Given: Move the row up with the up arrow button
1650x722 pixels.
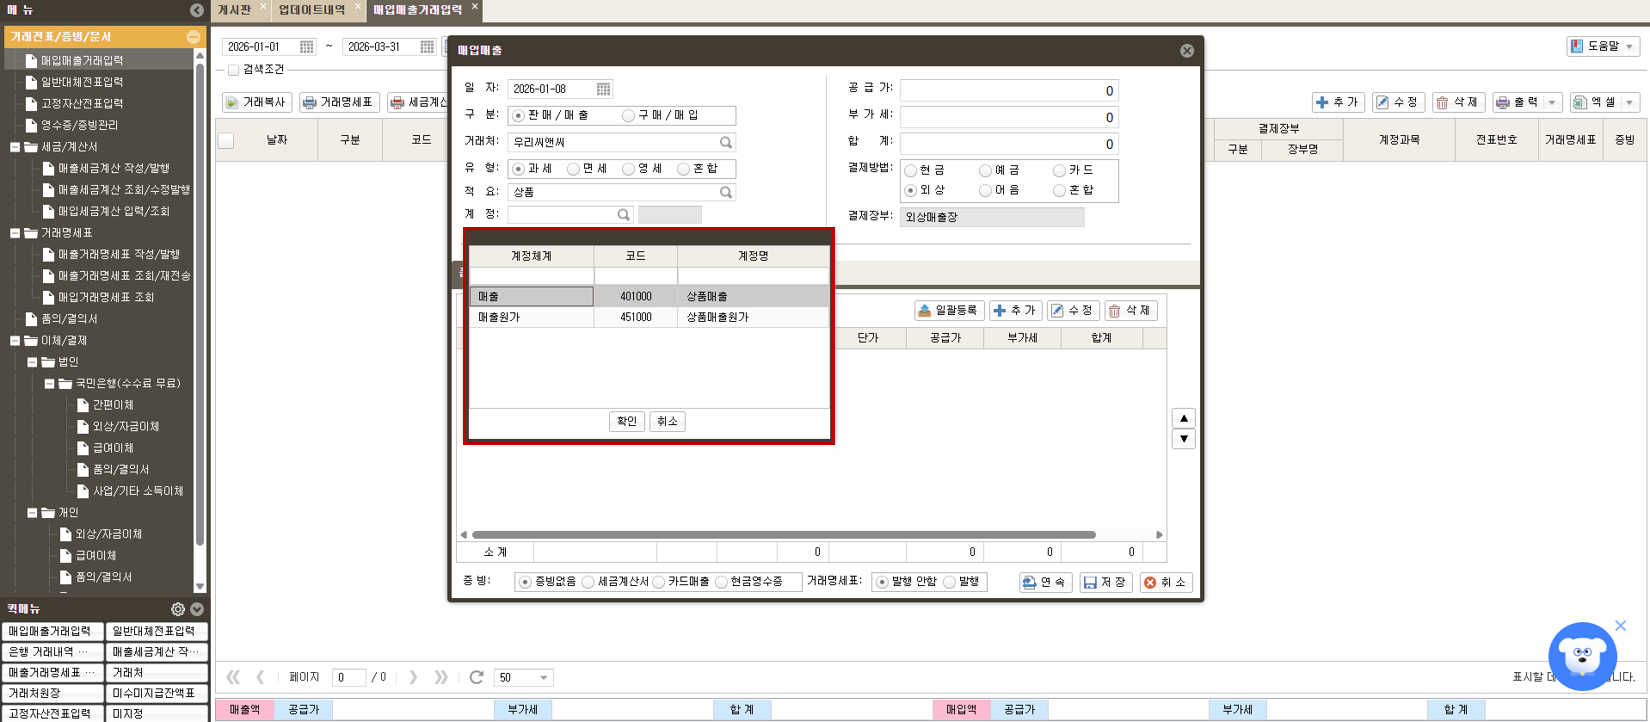Looking at the screenshot, I should [x=1184, y=418].
